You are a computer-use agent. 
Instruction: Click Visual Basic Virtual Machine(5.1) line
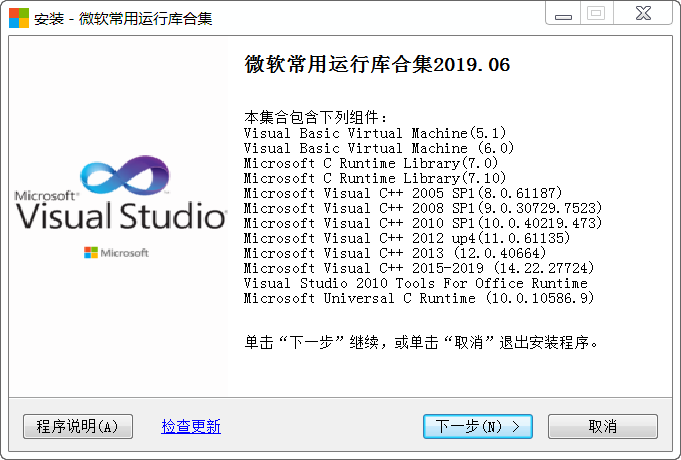[375, 133]
